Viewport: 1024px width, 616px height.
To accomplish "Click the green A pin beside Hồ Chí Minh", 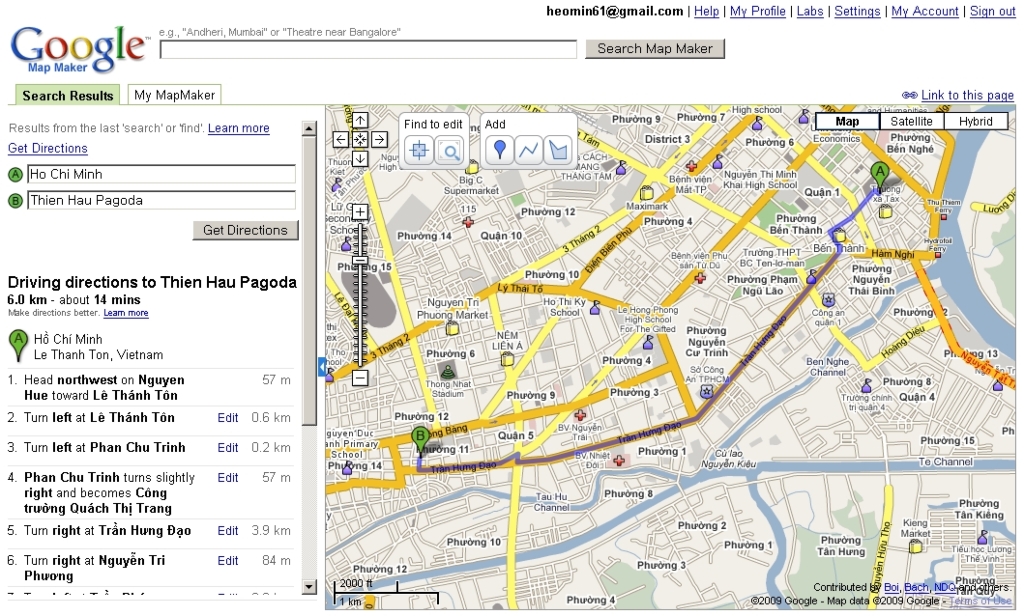I will (x=18, y=344).
